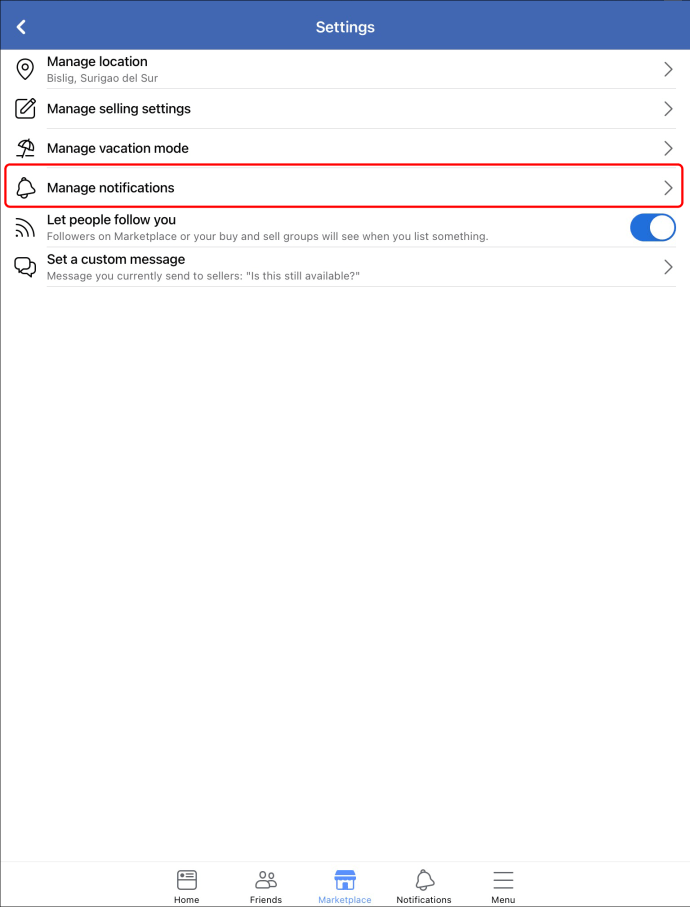Expand Manage location chevron
The image size is (690, 907).
[668, 69]
